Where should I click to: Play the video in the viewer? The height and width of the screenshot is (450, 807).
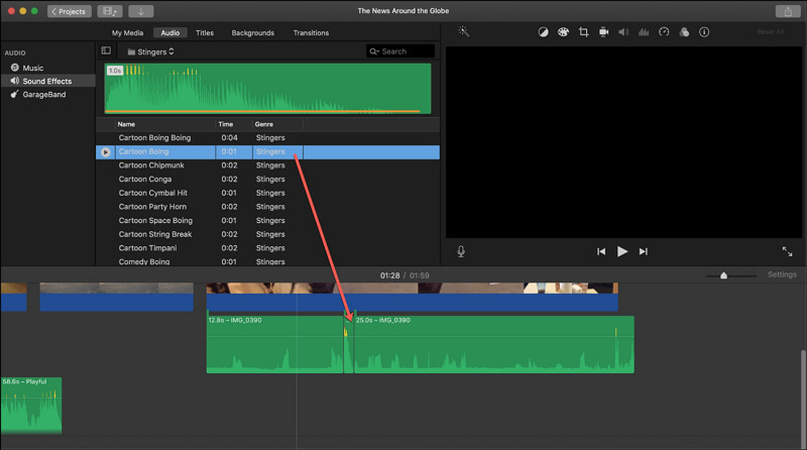click(622, 251)
